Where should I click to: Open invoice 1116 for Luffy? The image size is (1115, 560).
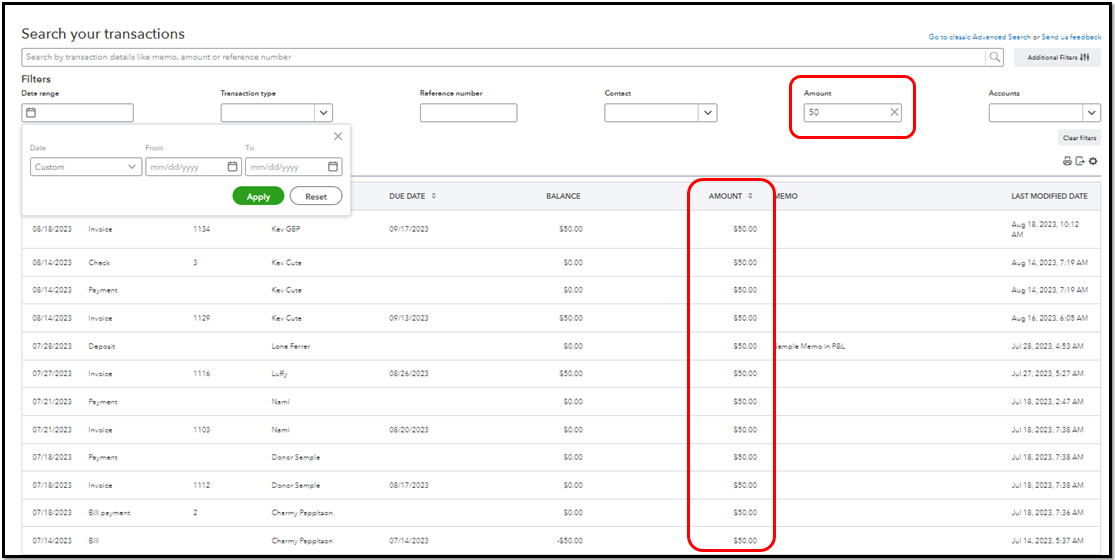[560, 373]
